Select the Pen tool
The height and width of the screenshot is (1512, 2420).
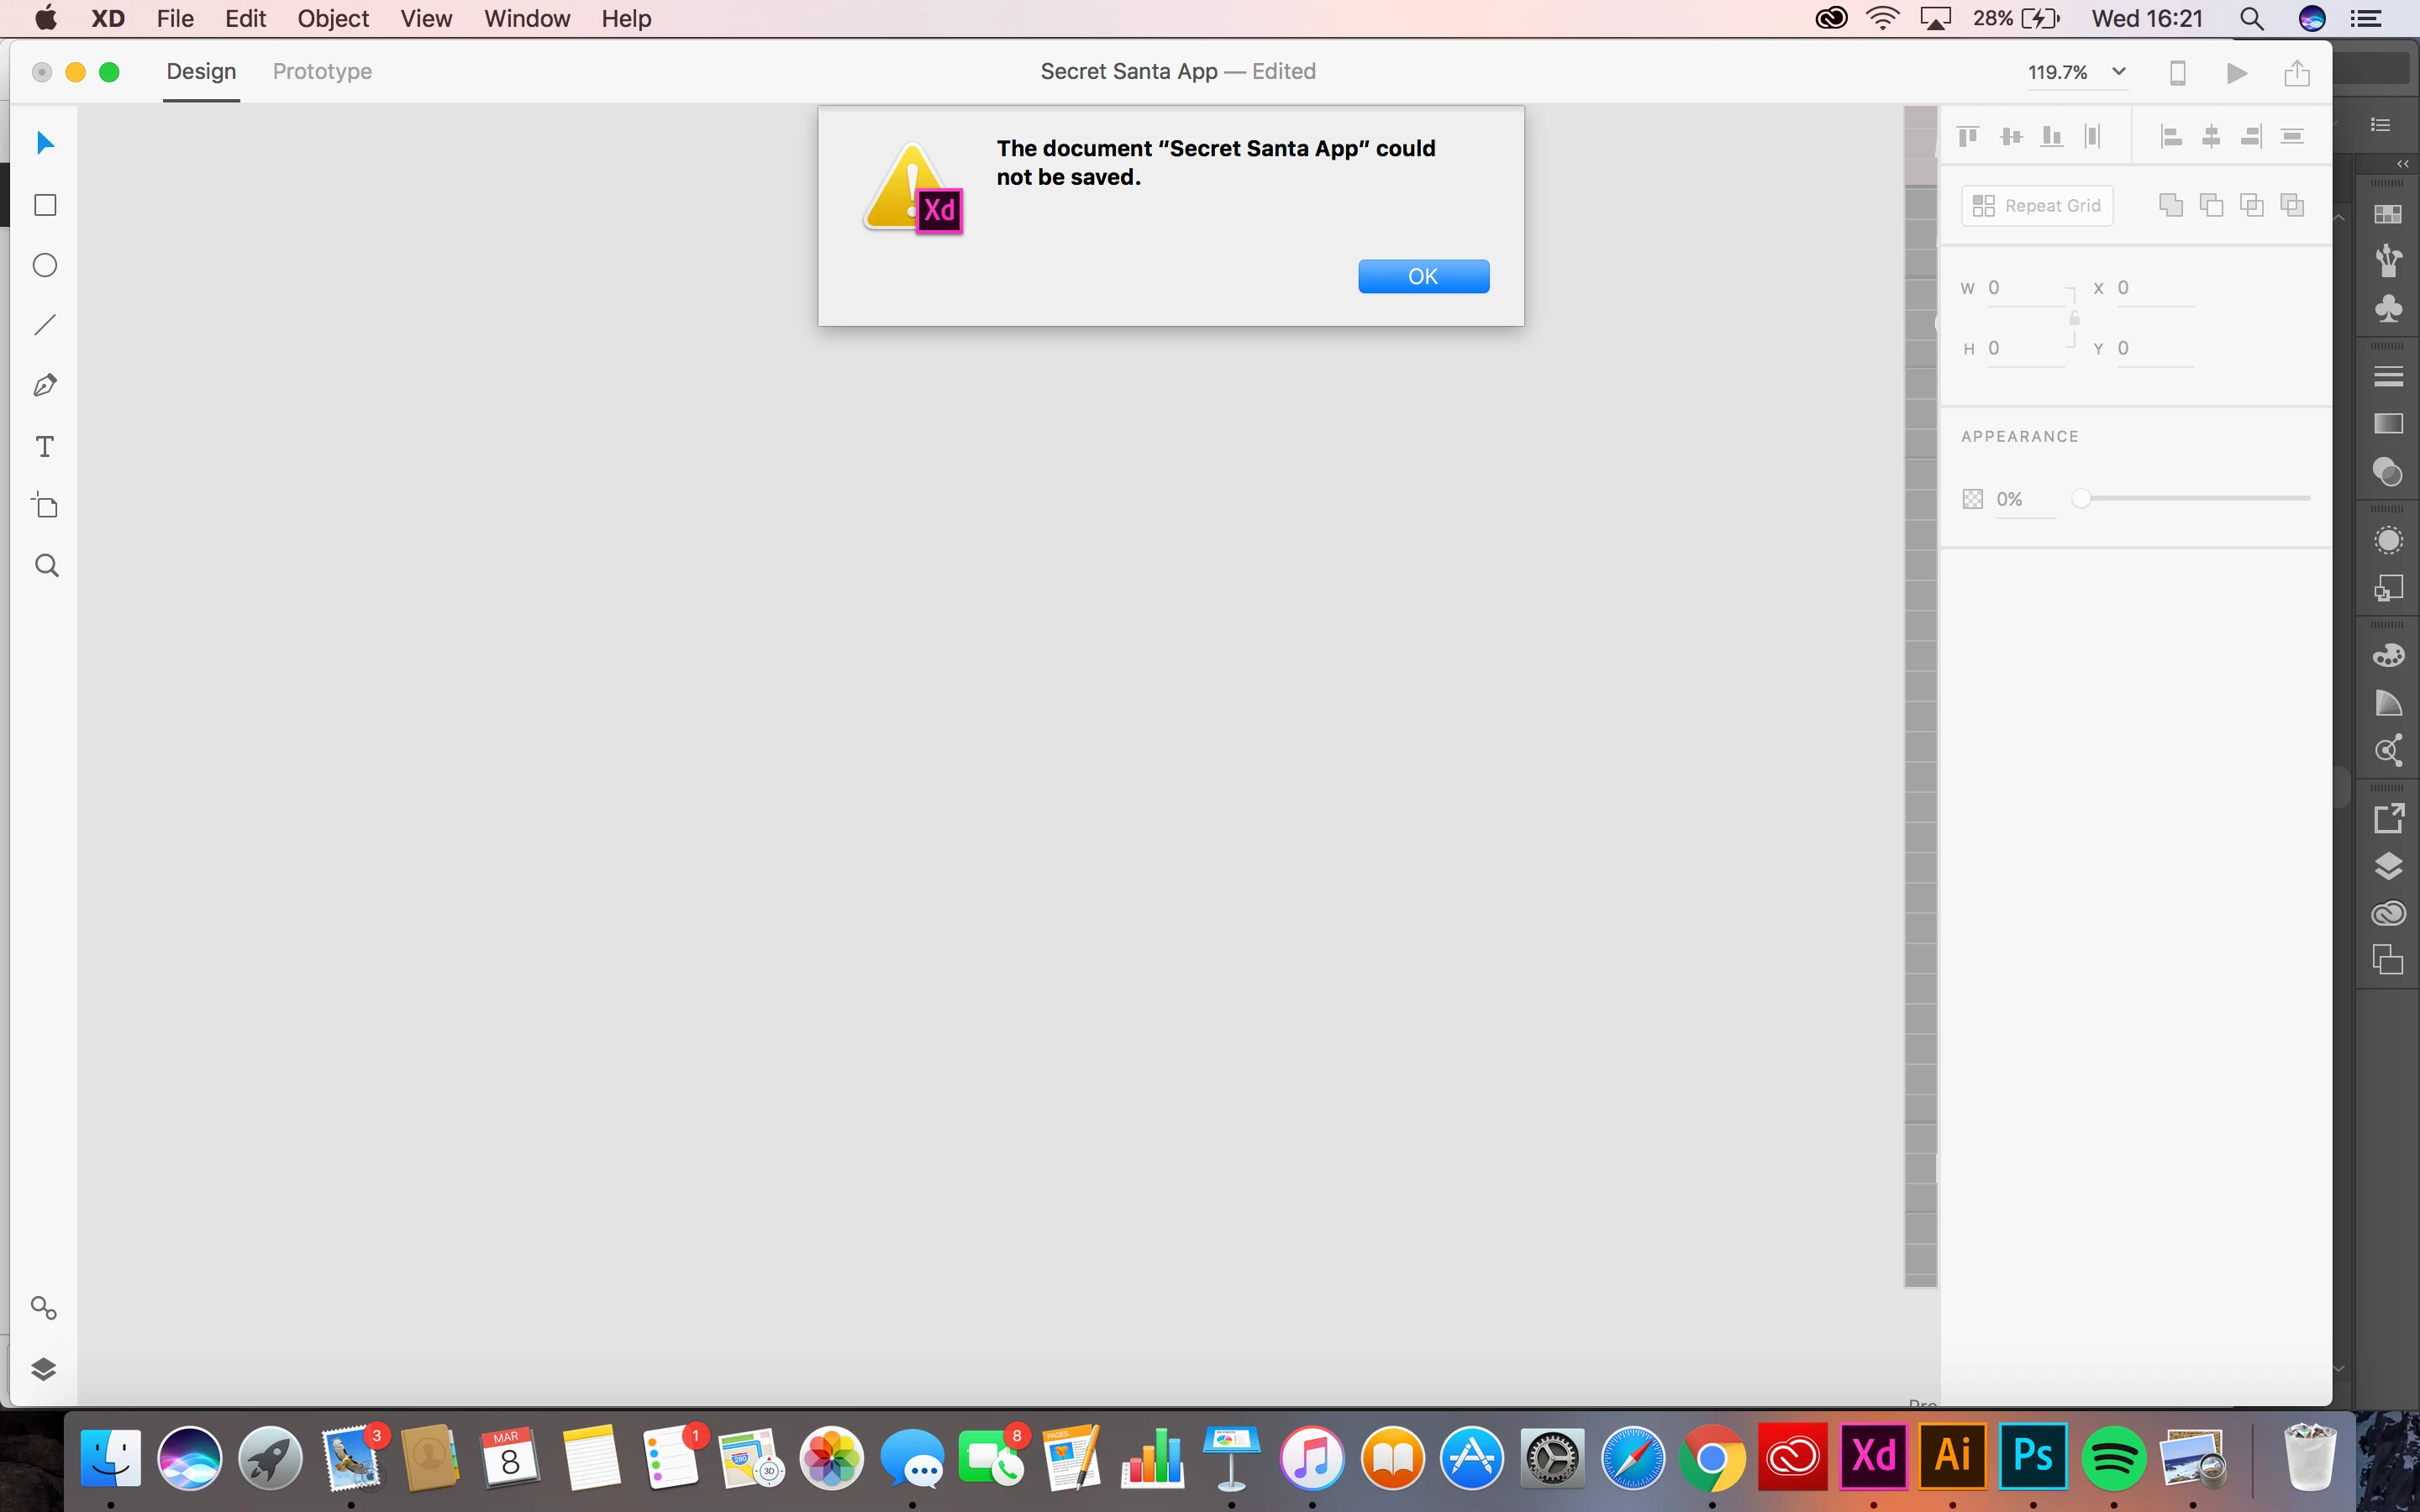coord(45,385)
